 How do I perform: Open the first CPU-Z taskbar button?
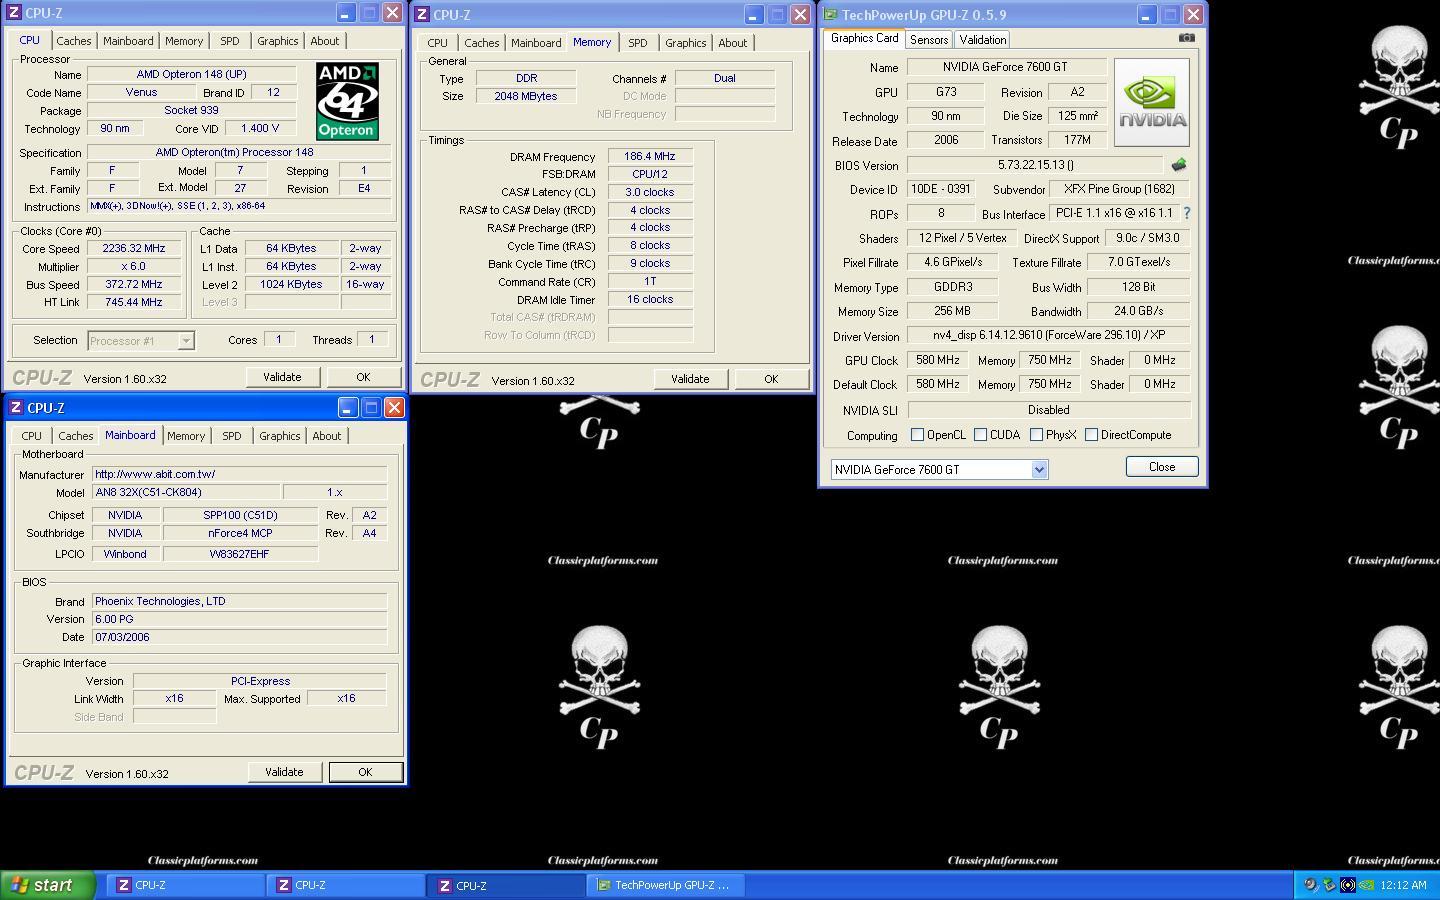point(187,885)
